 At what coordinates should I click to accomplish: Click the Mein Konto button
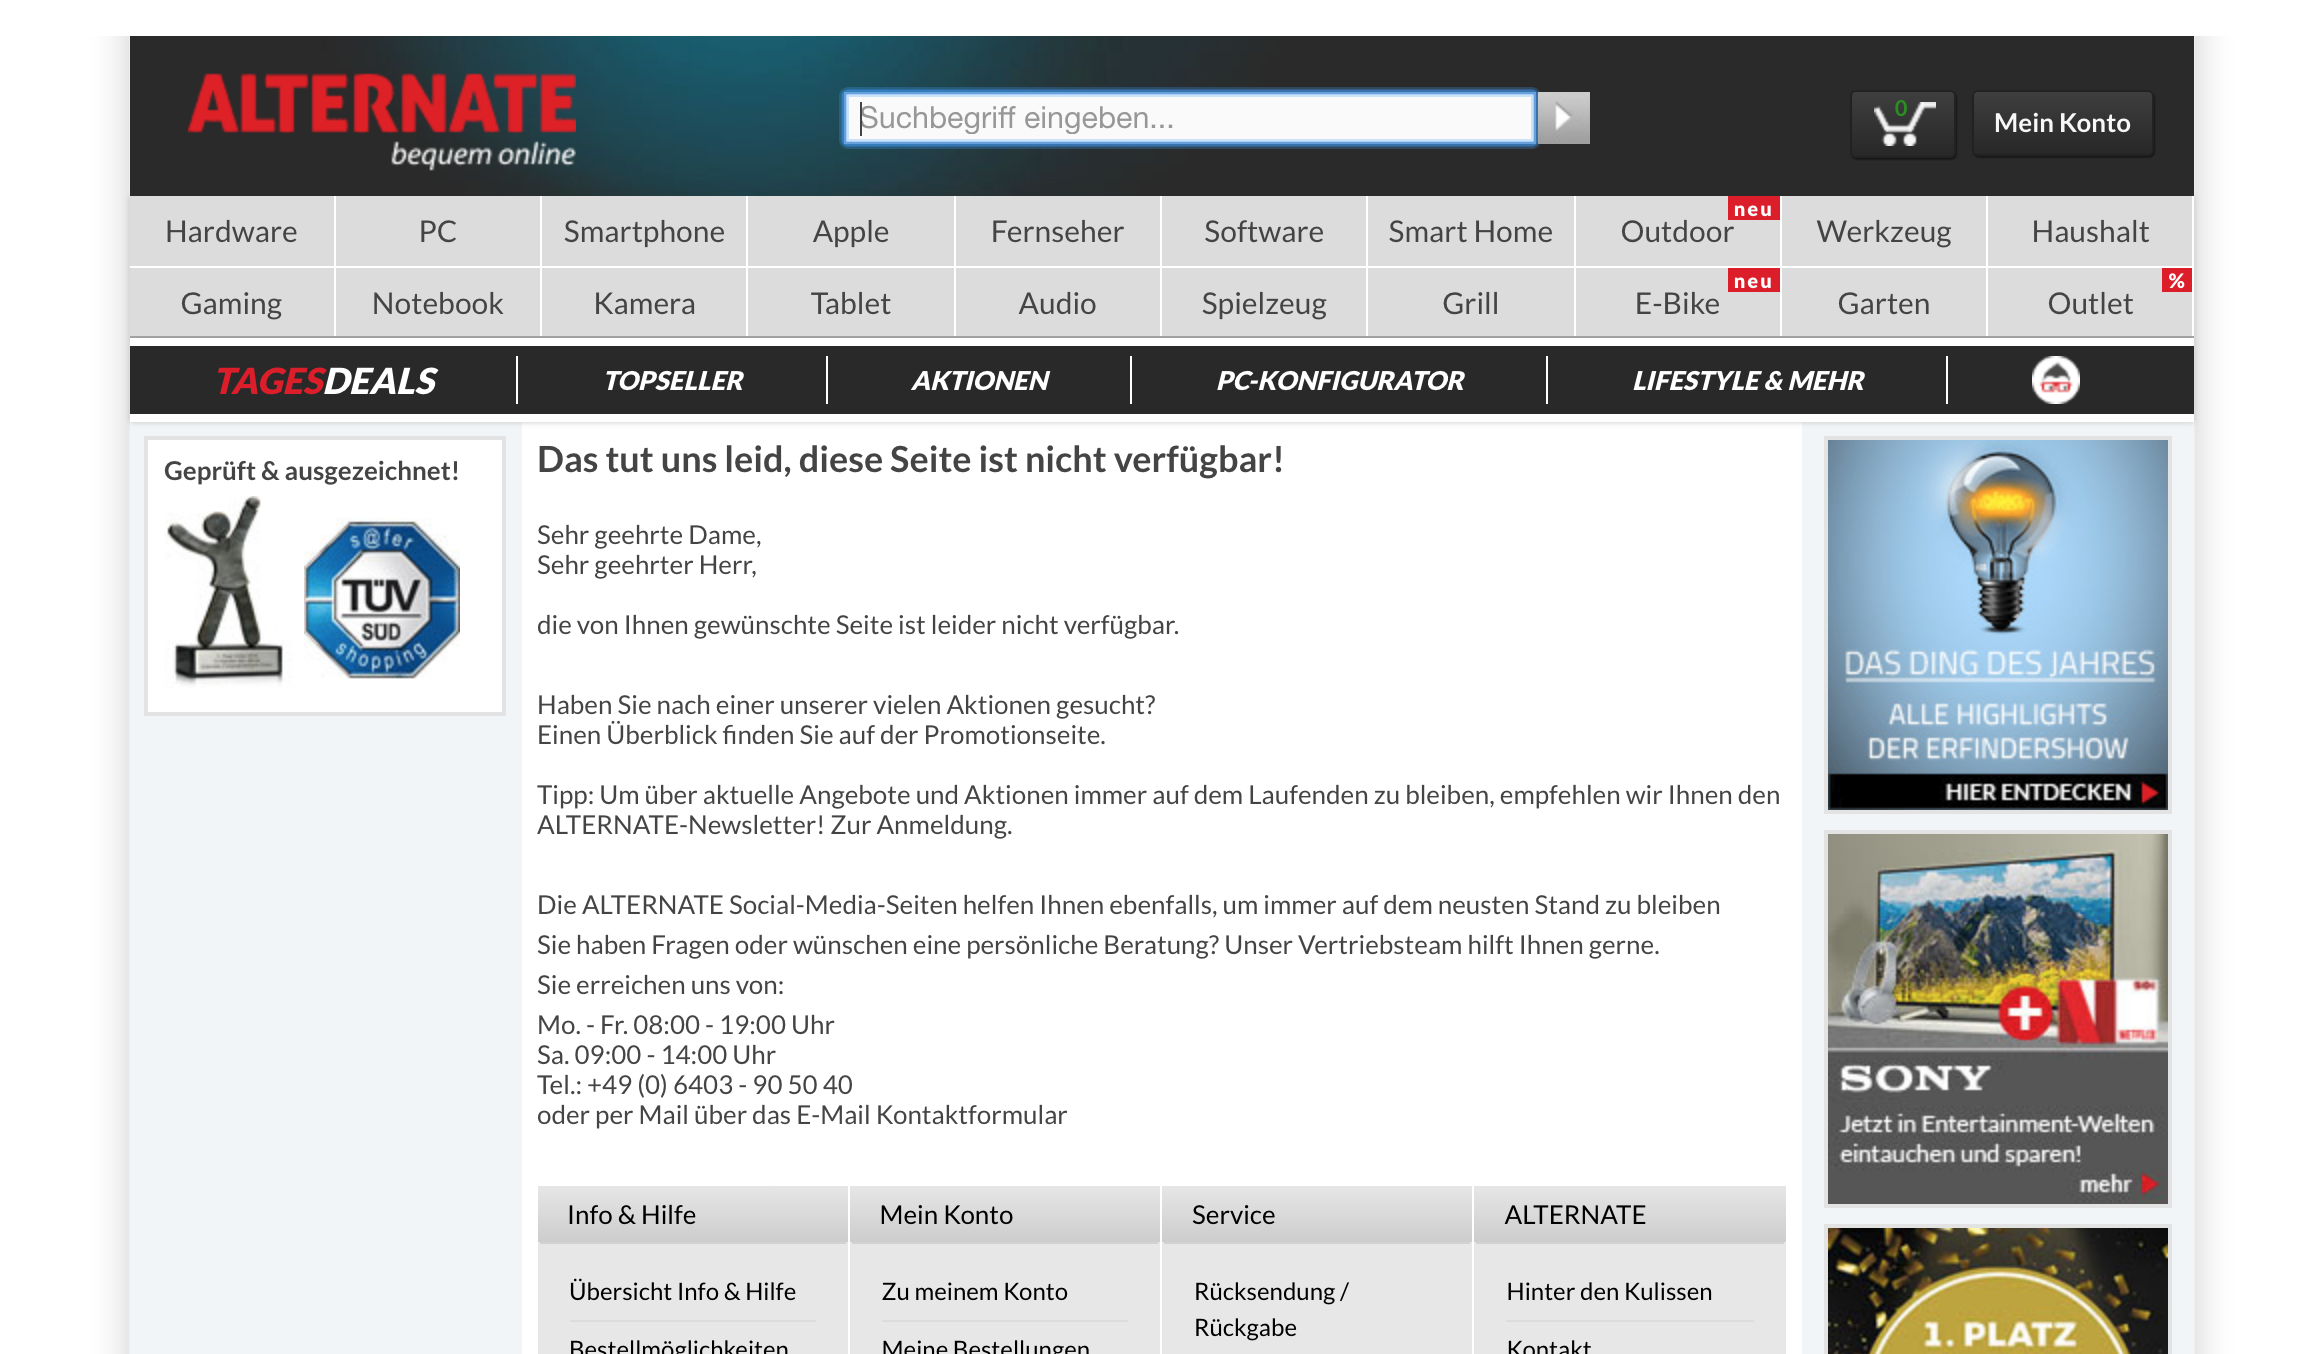click(2061, 123)
